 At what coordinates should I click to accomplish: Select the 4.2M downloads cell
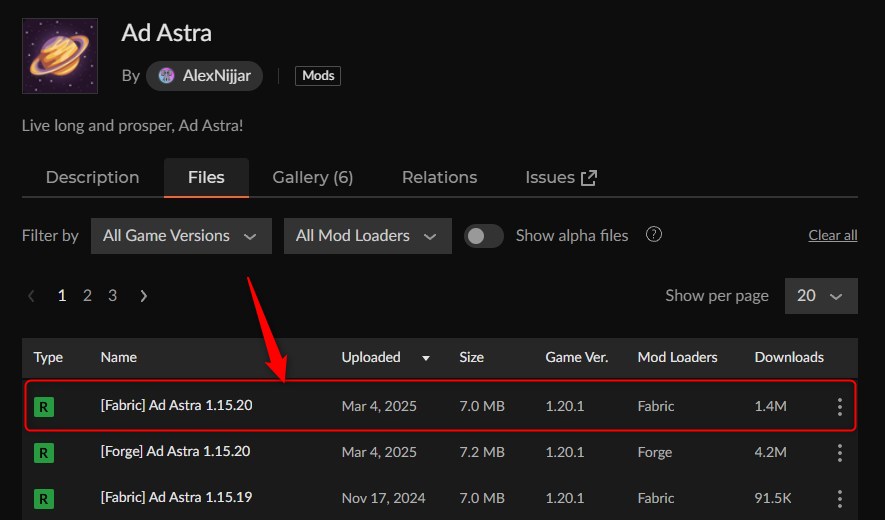pos(770,453)
